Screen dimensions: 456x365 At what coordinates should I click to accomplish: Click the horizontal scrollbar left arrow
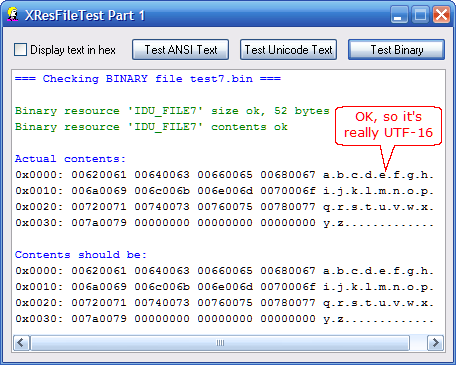[x=21, y=343]
